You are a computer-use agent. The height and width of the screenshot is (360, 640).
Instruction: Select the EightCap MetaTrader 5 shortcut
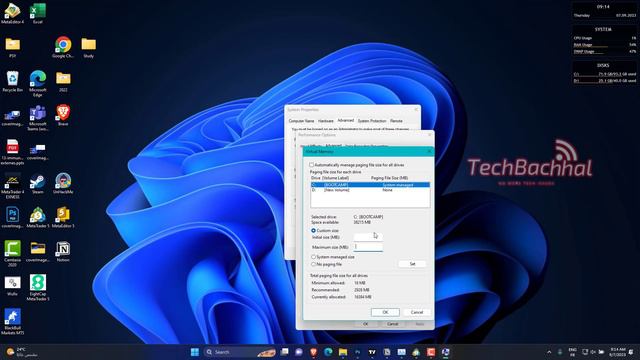point(38,287)
